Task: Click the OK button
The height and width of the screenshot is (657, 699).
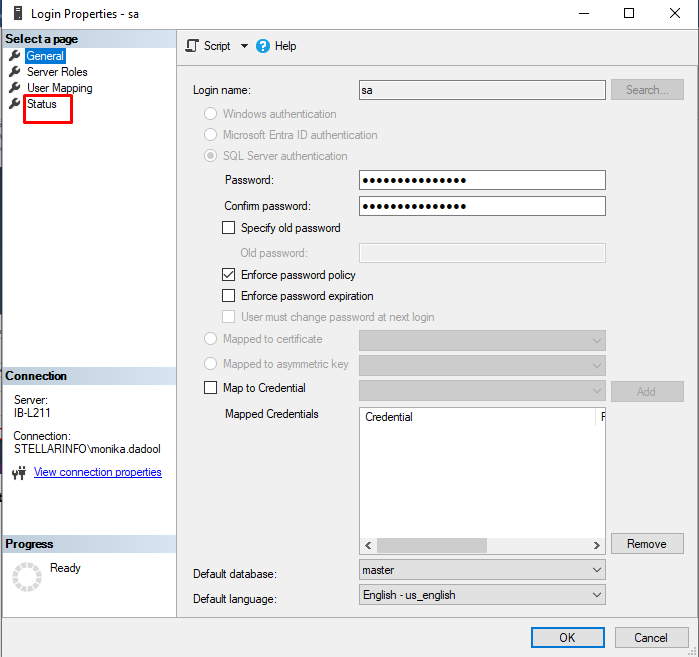Action: point(567,637)
